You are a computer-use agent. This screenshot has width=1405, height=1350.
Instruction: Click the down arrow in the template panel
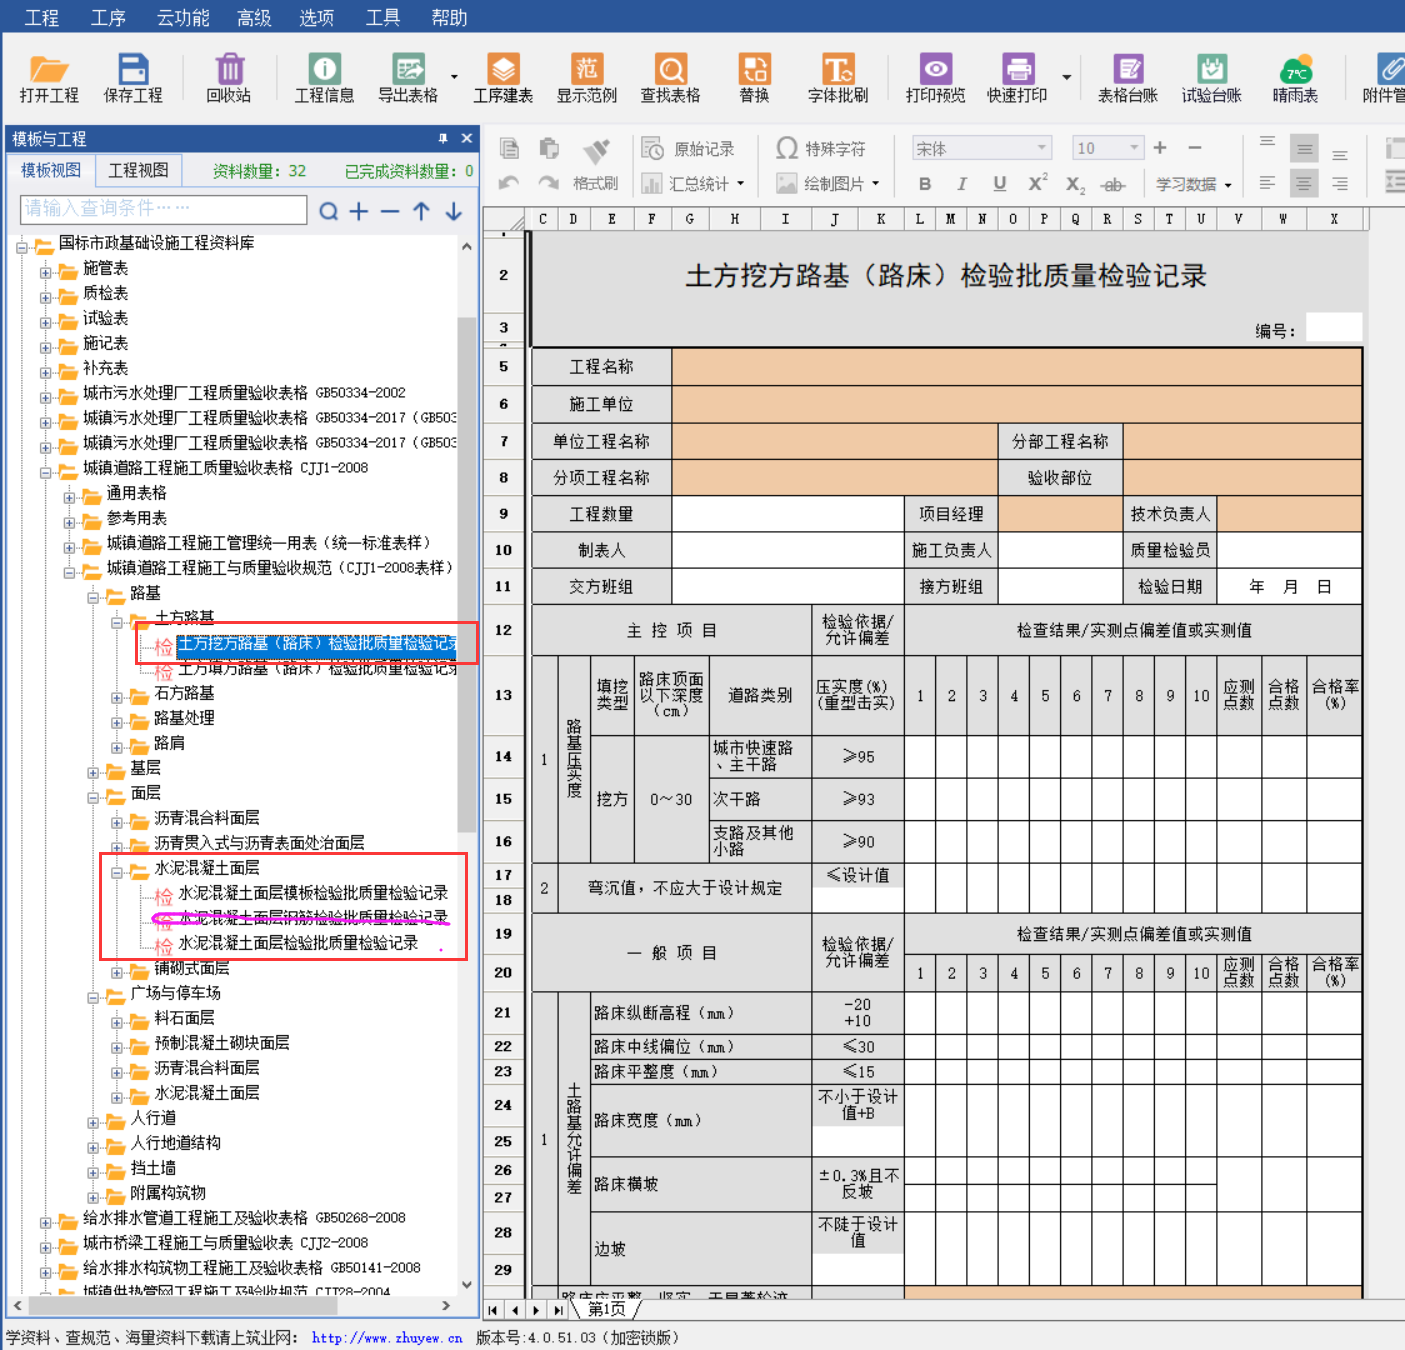coord(454,211)
